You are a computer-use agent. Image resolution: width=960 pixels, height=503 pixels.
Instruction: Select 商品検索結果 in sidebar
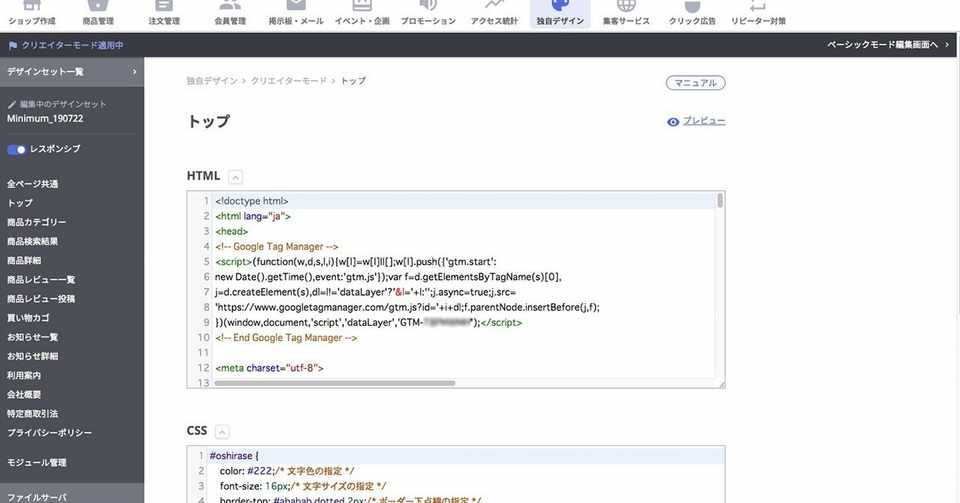pos(32,241)
